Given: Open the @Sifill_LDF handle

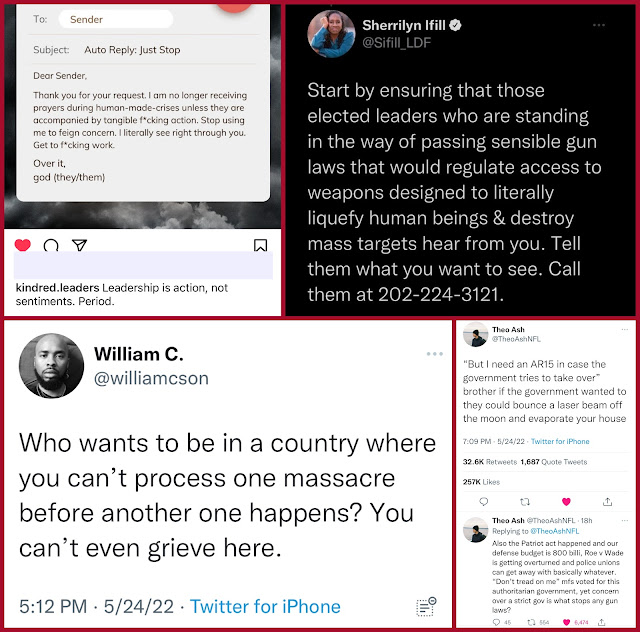Looking at the screenshot, I should click(x=396, y=42).
